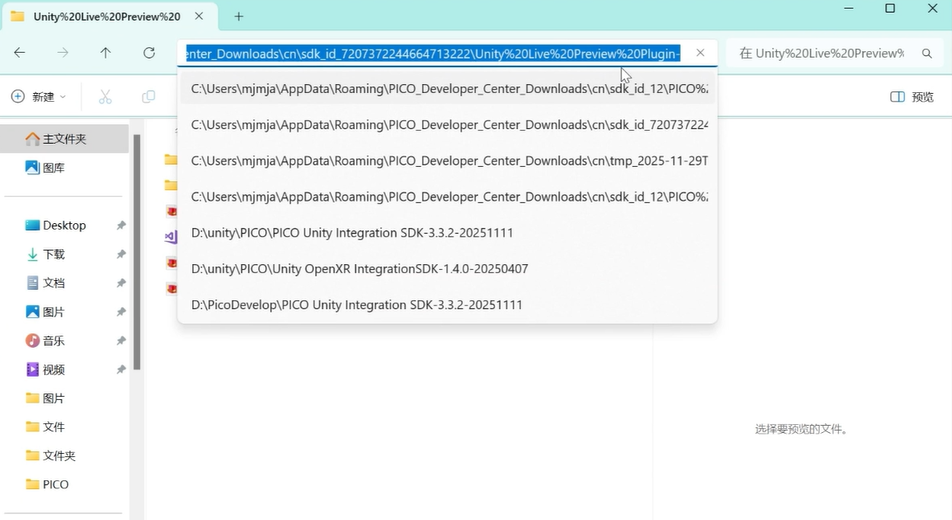This screenshot has height=520, width=952.
Task: Choose the tmp_2025-11-29T path suggestion
Action: pyautogui.click(x=448, y=161)
